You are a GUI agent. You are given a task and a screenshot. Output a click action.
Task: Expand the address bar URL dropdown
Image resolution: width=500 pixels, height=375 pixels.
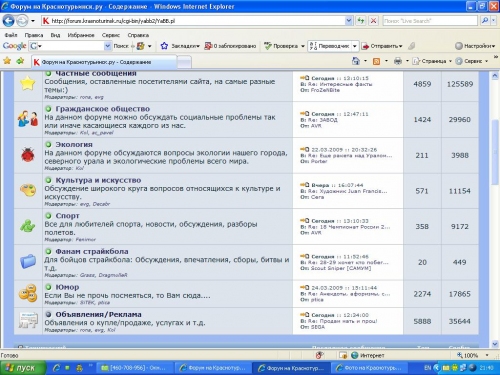348,21
